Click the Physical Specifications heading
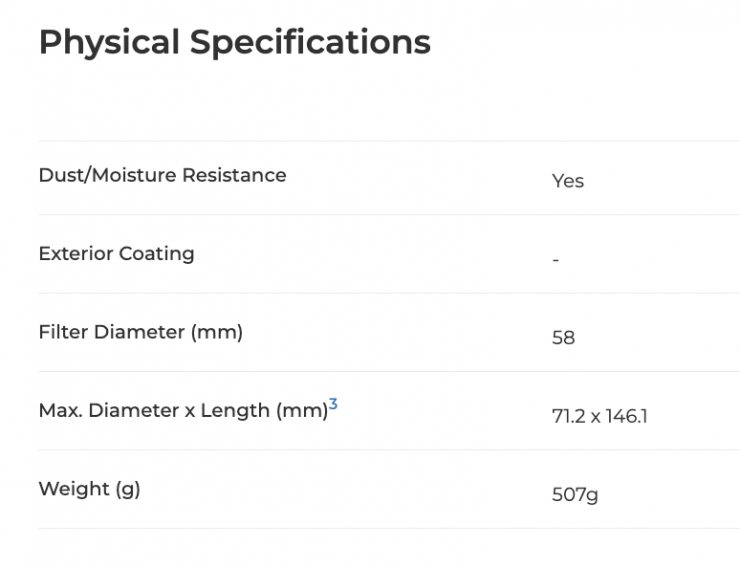 tap(234, 42)
